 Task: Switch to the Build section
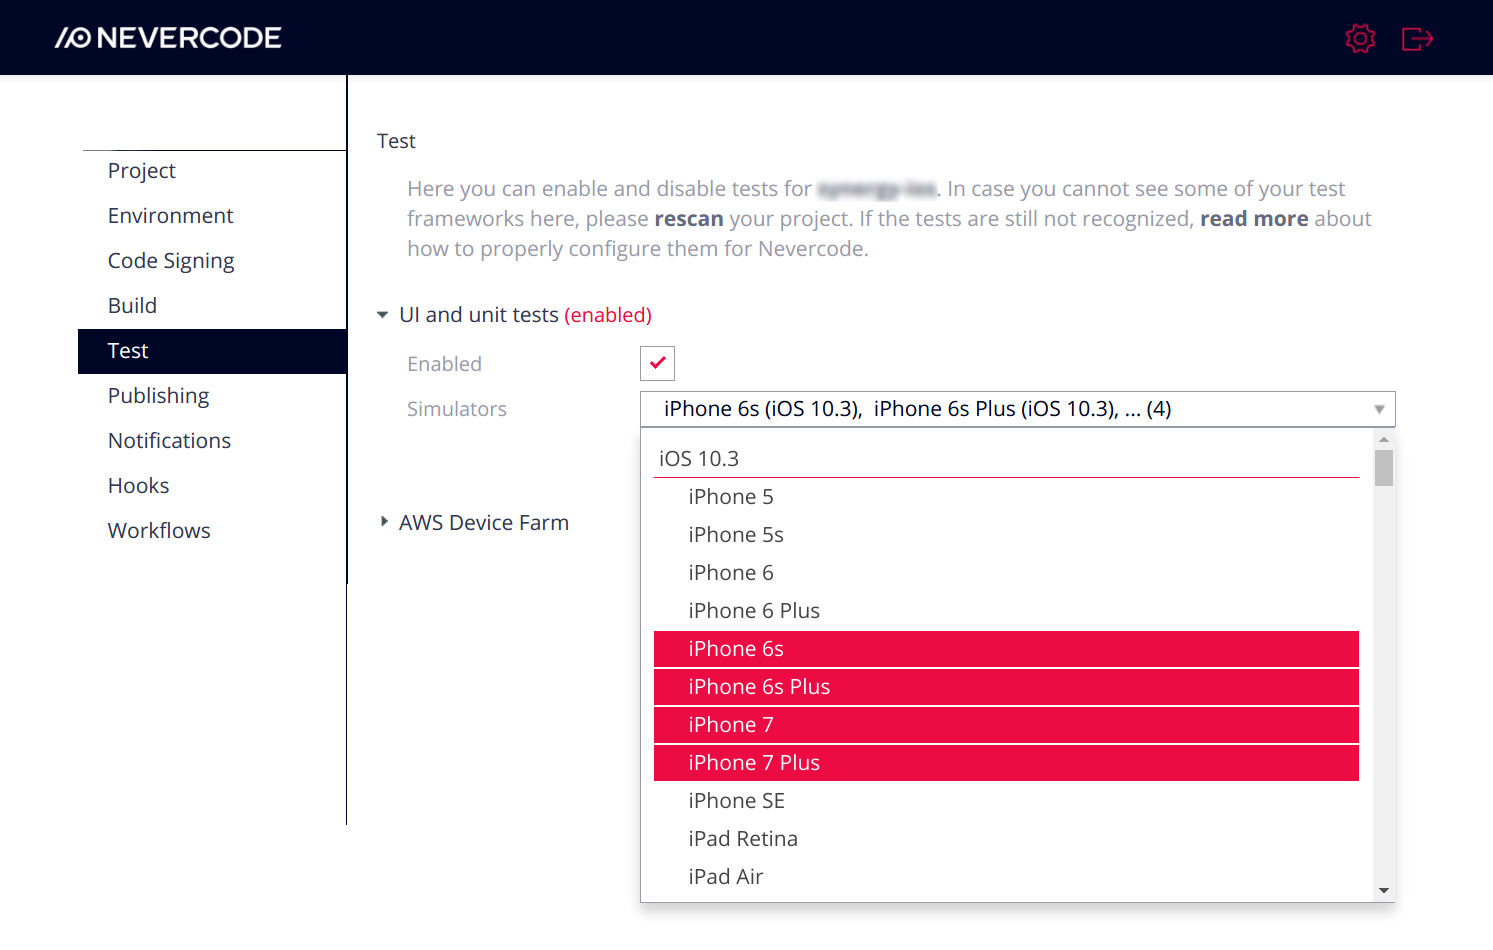pos(132,306)
